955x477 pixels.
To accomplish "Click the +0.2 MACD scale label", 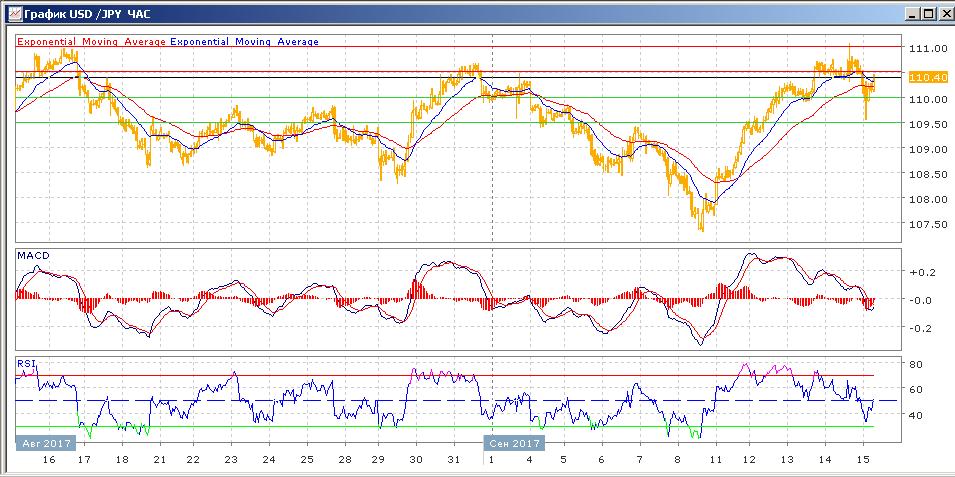I will coord(920,272).
